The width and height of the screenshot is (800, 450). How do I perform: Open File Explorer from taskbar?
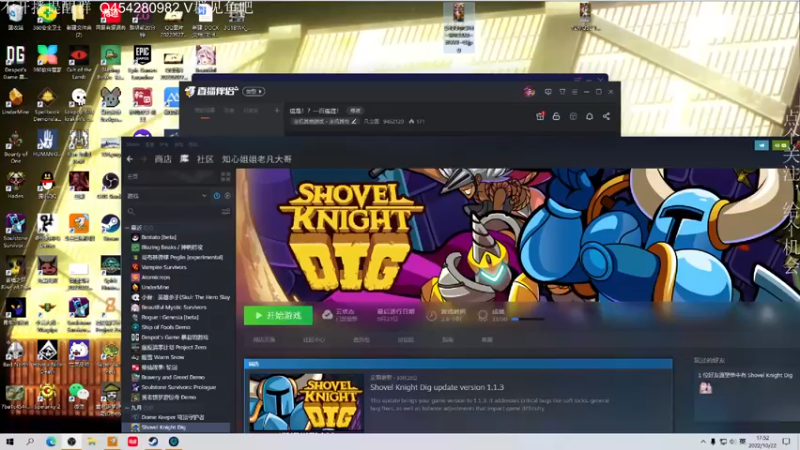pos(92,441)
